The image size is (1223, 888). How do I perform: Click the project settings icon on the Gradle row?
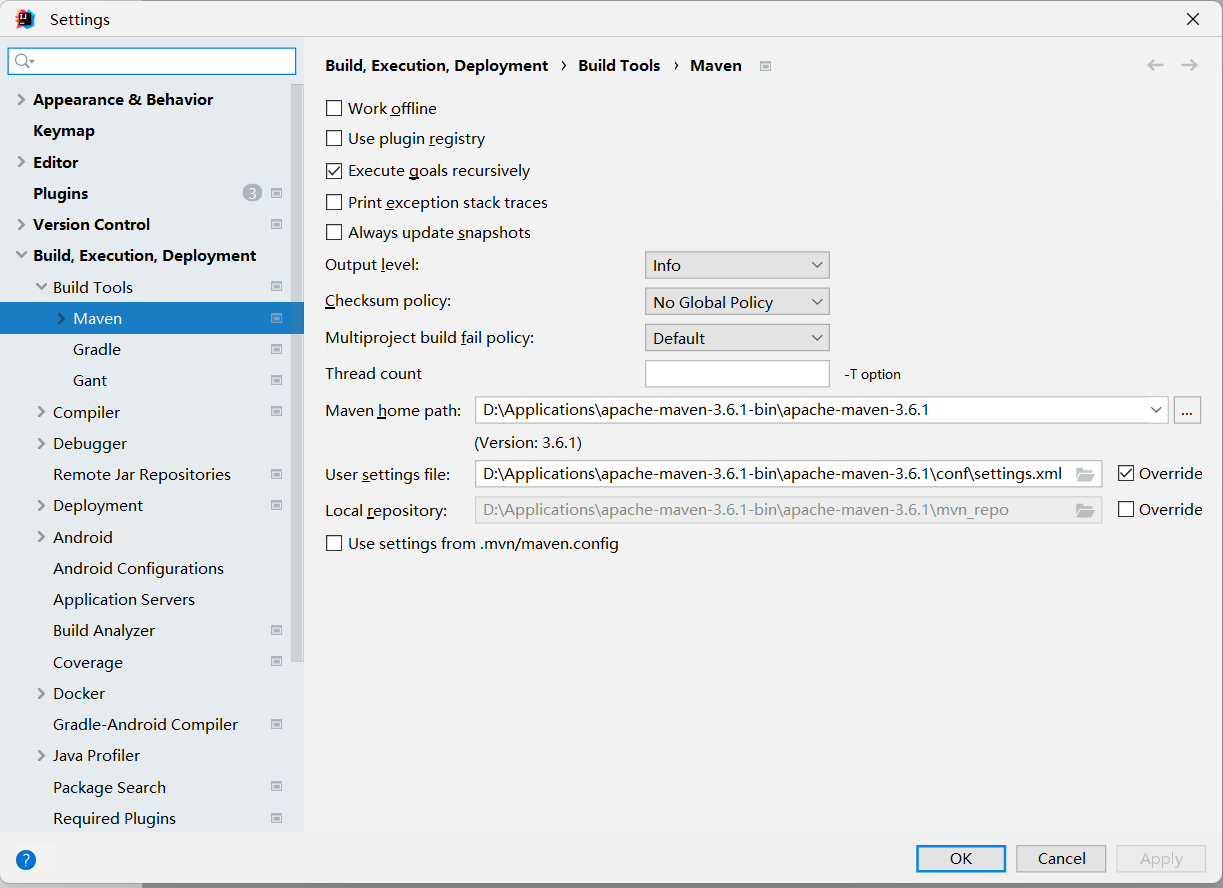(x=277, y=349)
